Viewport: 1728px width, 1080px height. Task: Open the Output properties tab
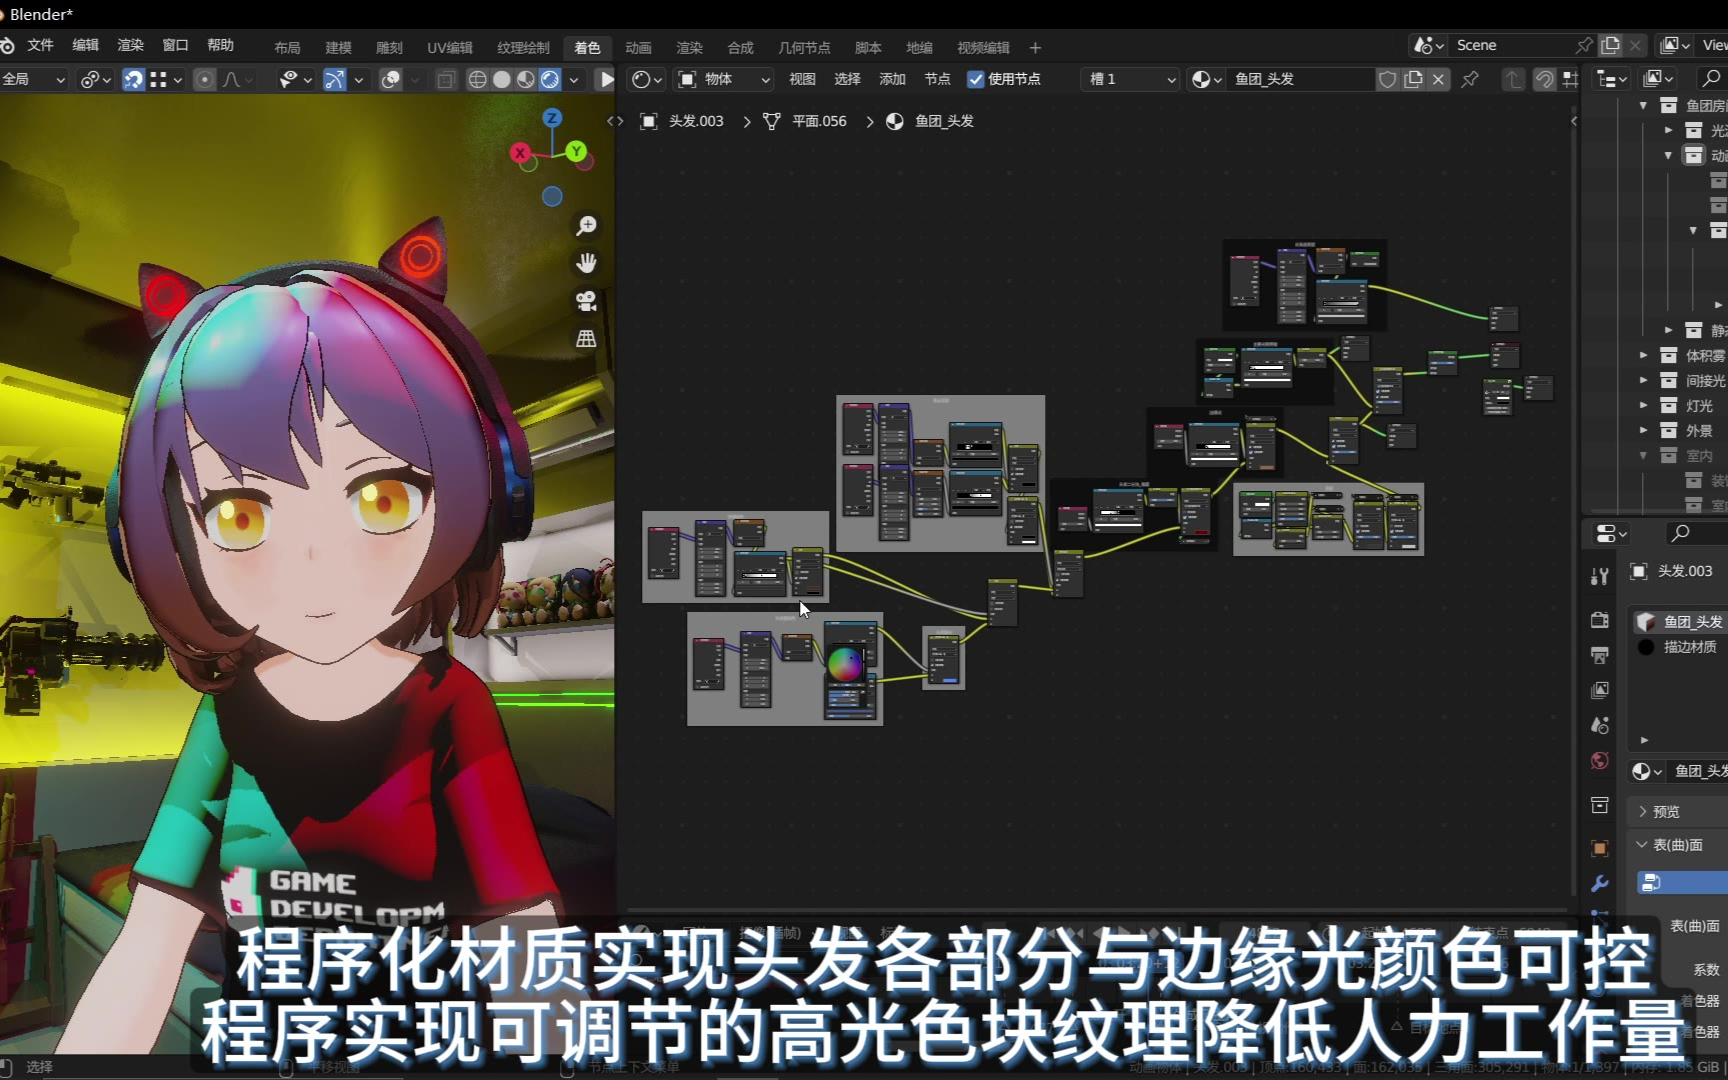coord(1600,655)
